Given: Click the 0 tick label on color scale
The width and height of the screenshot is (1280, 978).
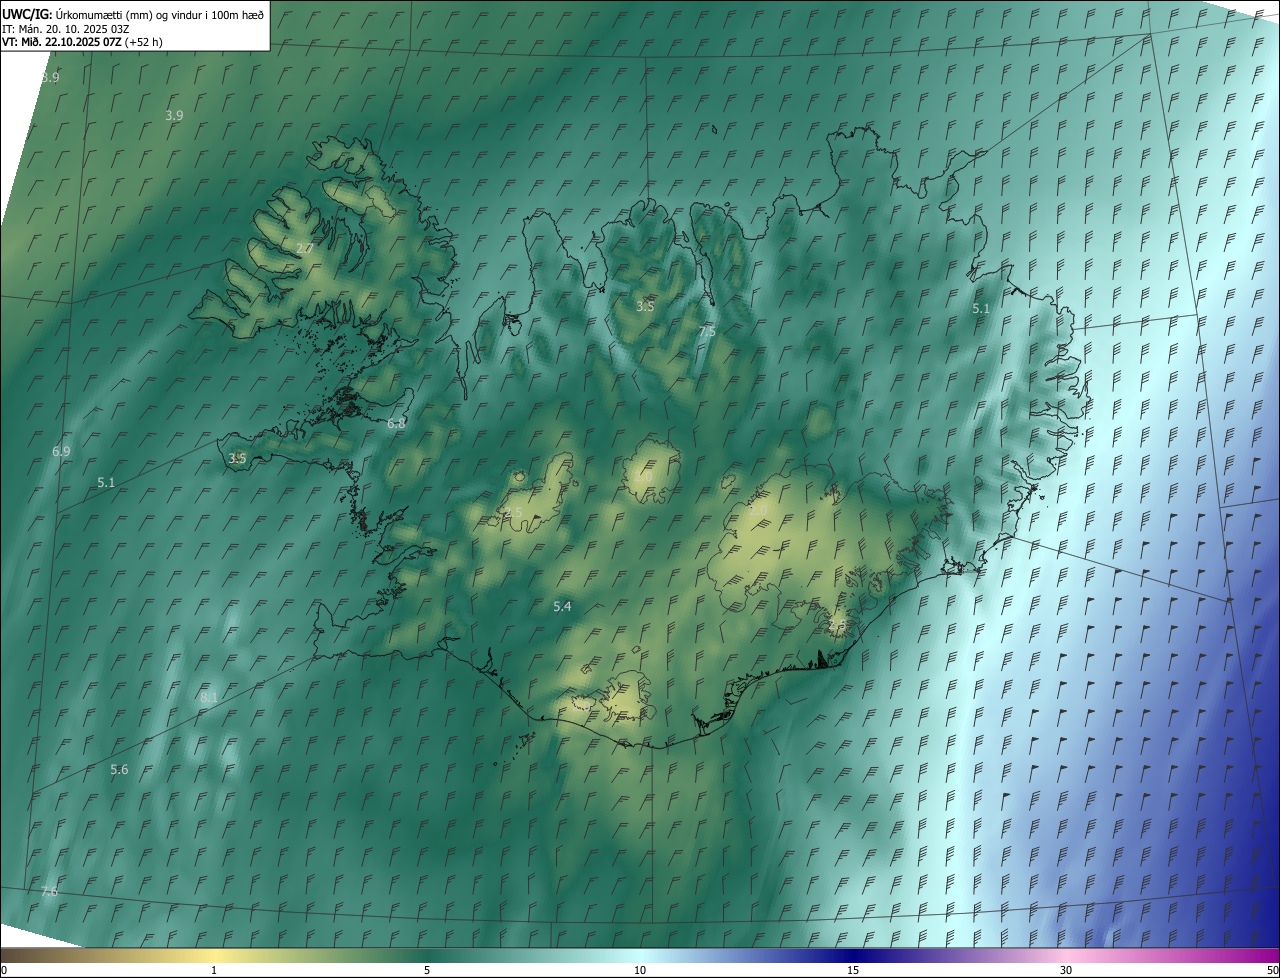Looking at the screenshot, I should tap(4, 971).
